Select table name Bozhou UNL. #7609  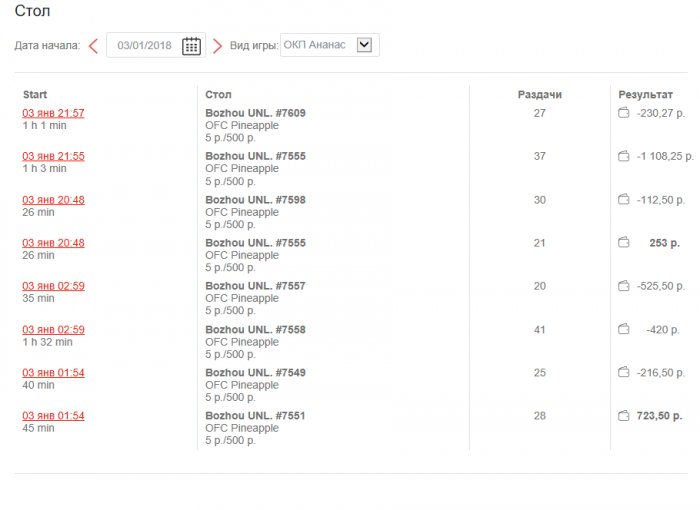pyautogui.click(x=255, y=113)
